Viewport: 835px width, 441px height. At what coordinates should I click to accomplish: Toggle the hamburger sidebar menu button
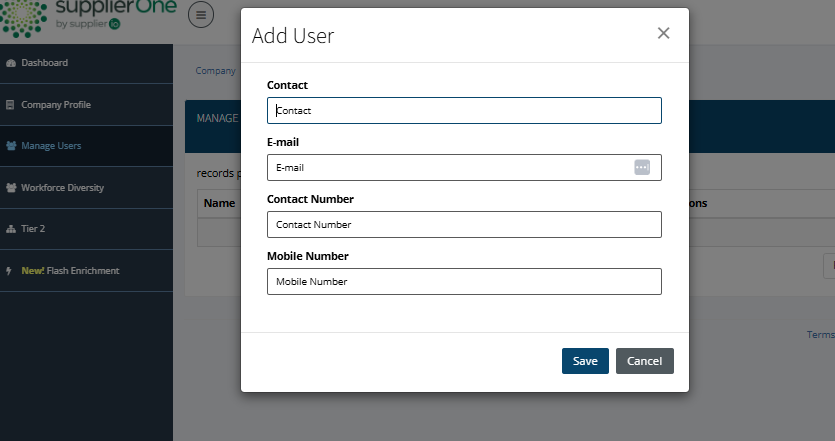point(201,15)
